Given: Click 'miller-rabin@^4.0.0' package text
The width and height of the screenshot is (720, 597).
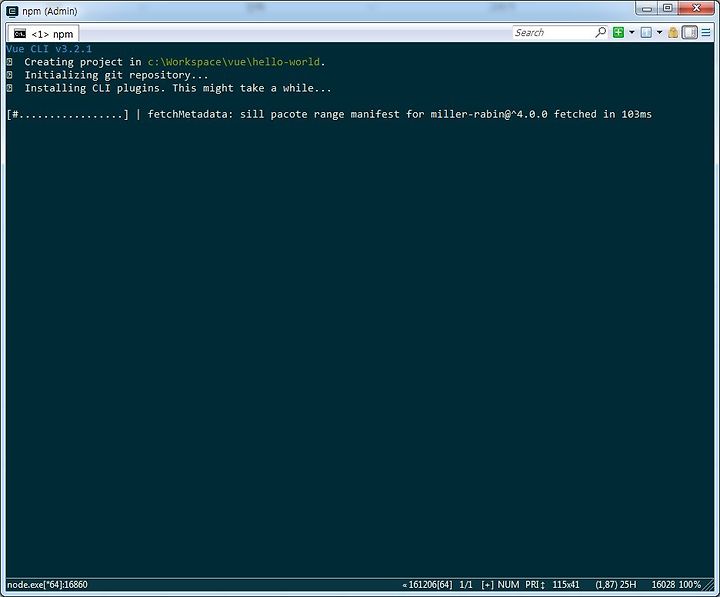Looking at the screenshot, I should (489, 114).
